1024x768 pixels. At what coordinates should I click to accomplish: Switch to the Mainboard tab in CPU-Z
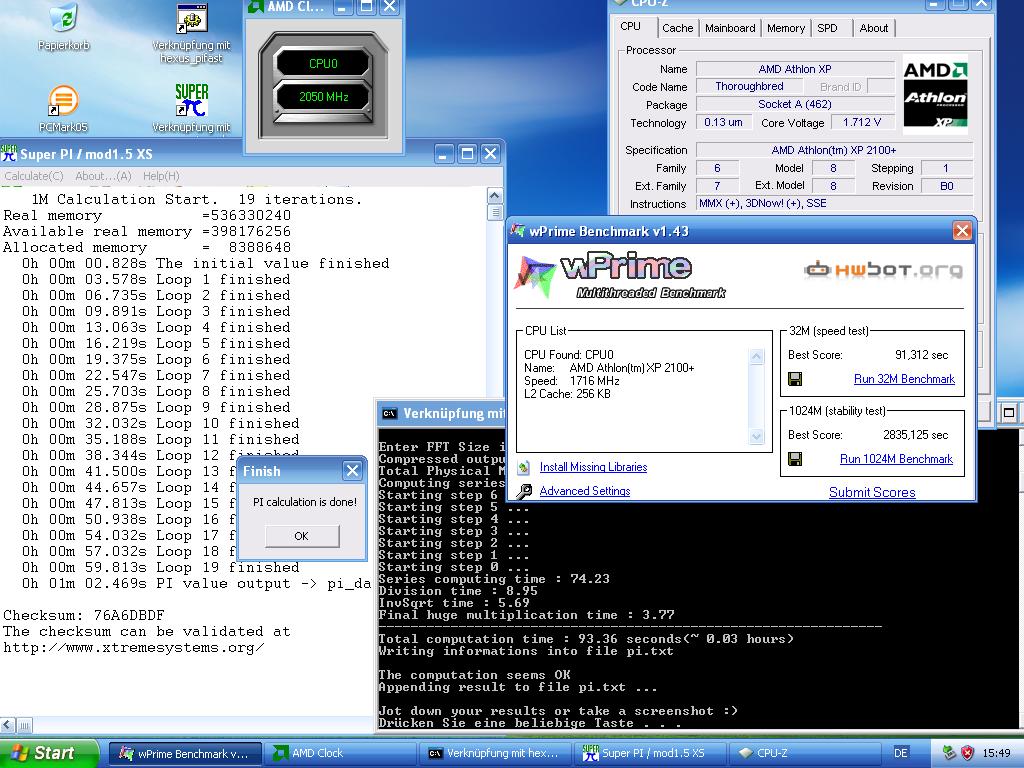[x=729, y=28]
